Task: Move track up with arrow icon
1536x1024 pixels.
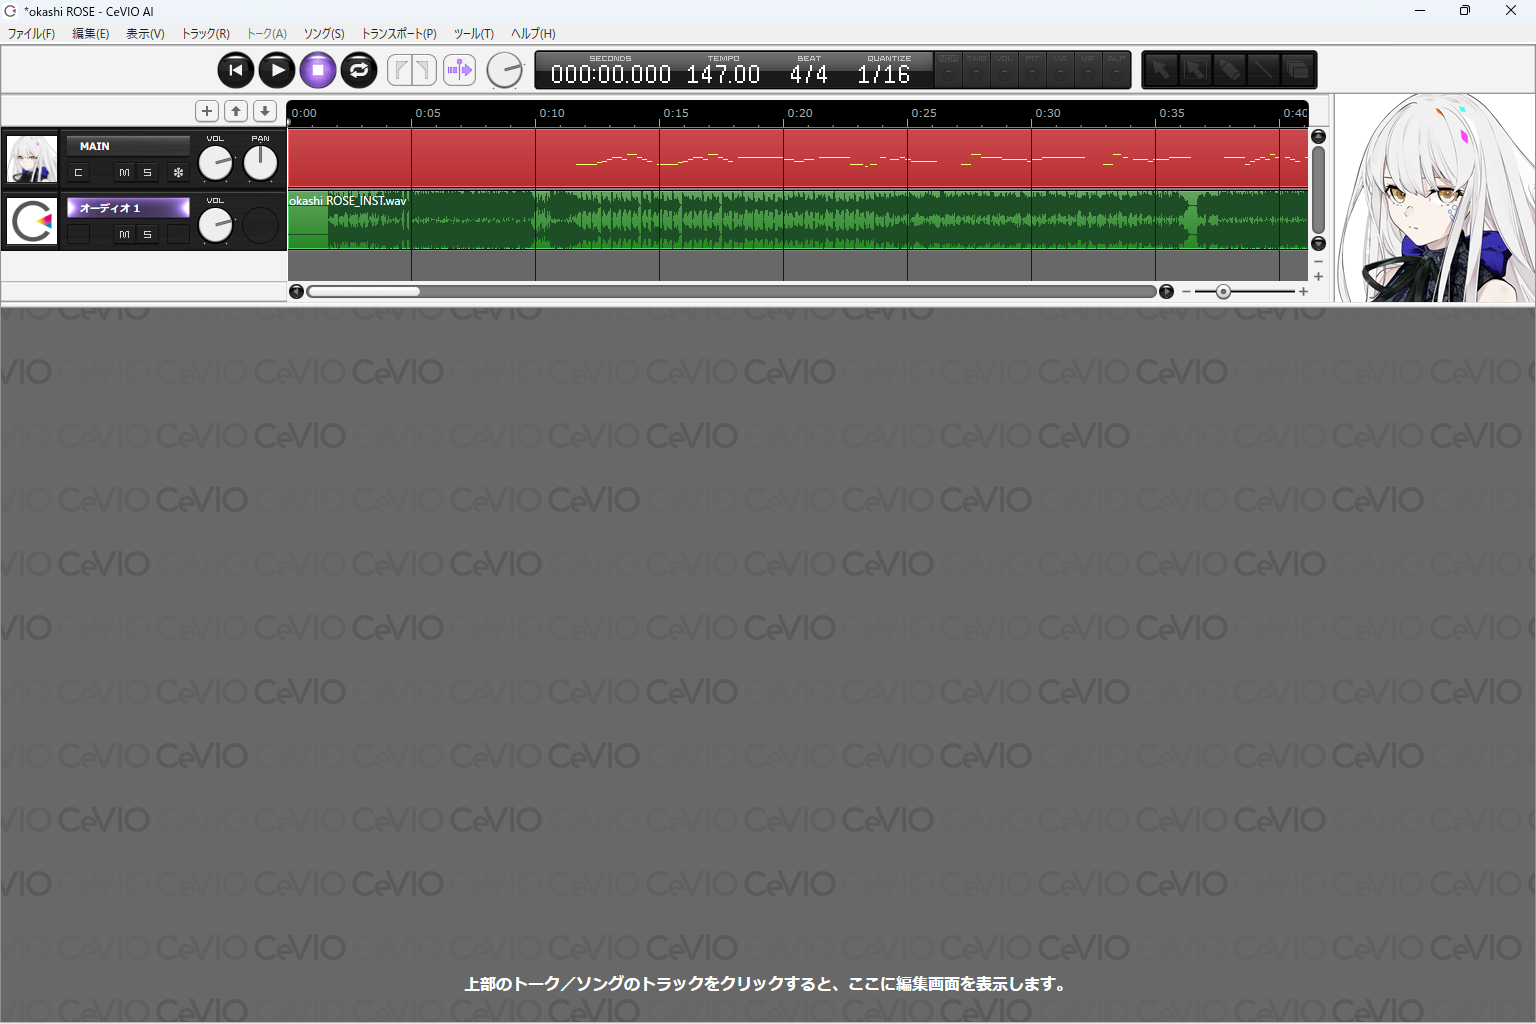Action: (x=236, y=111)
